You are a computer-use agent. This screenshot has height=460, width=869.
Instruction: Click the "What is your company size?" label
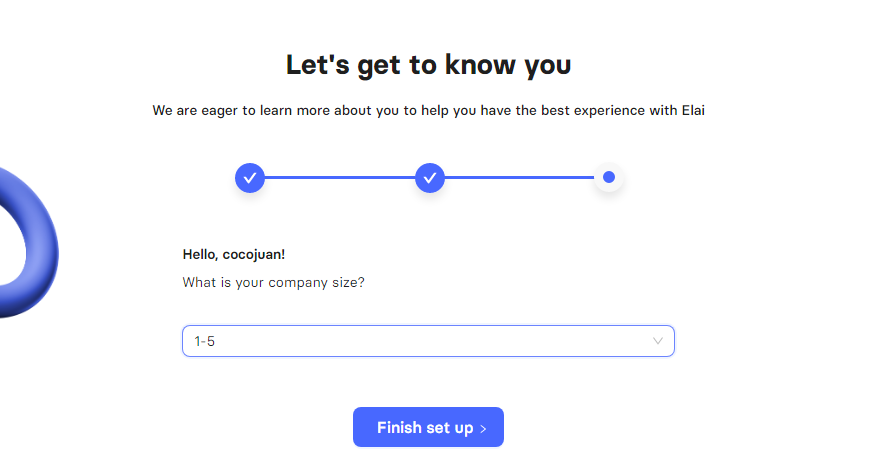point(274,283)
